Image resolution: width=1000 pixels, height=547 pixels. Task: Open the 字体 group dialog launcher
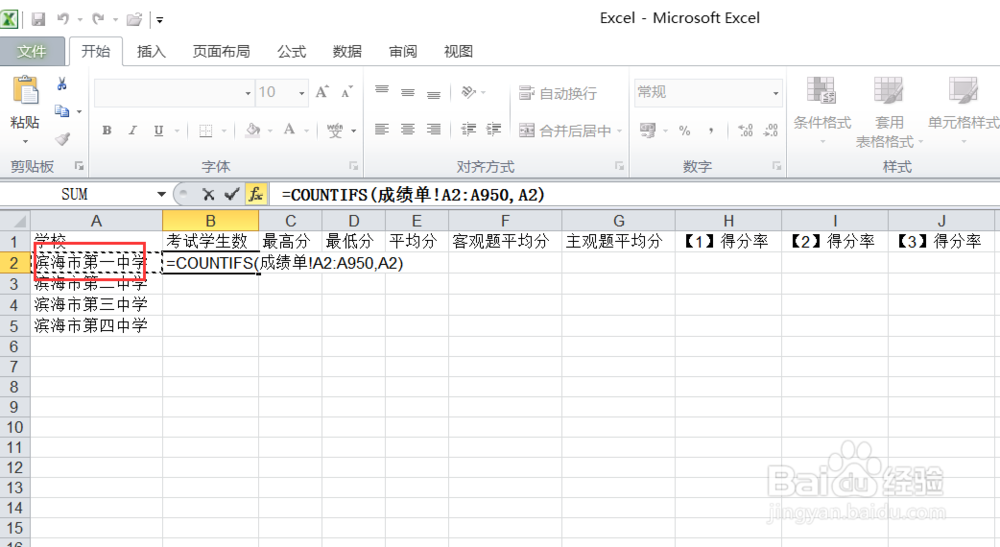tap(353, 166)
